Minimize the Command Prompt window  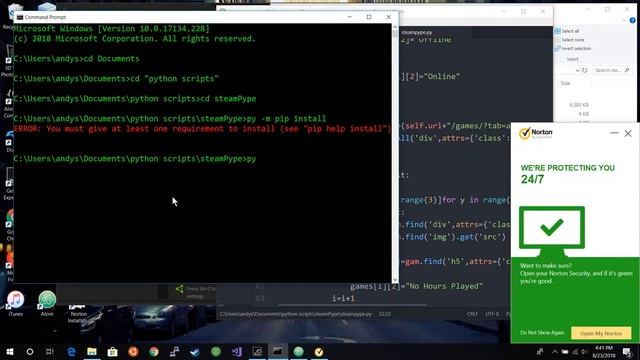point(349,17)
